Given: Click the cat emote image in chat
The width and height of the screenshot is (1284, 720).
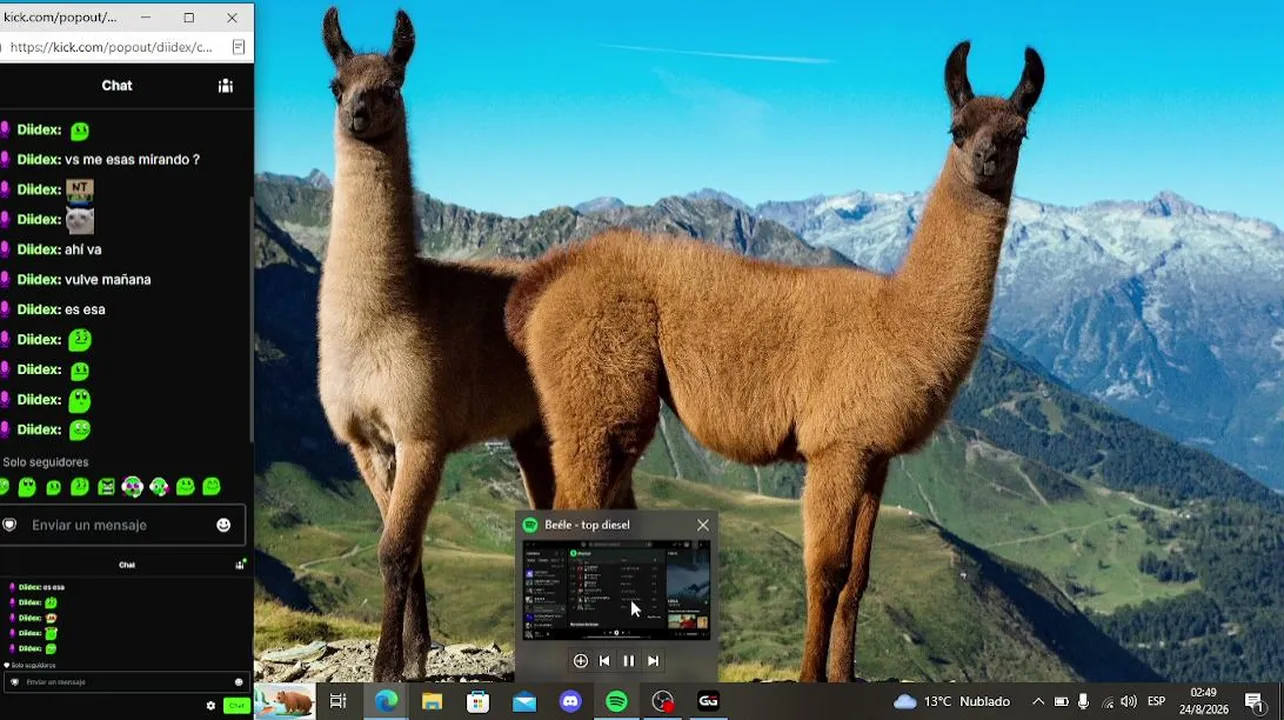Looking at the screenshot, I should (80, 219).
